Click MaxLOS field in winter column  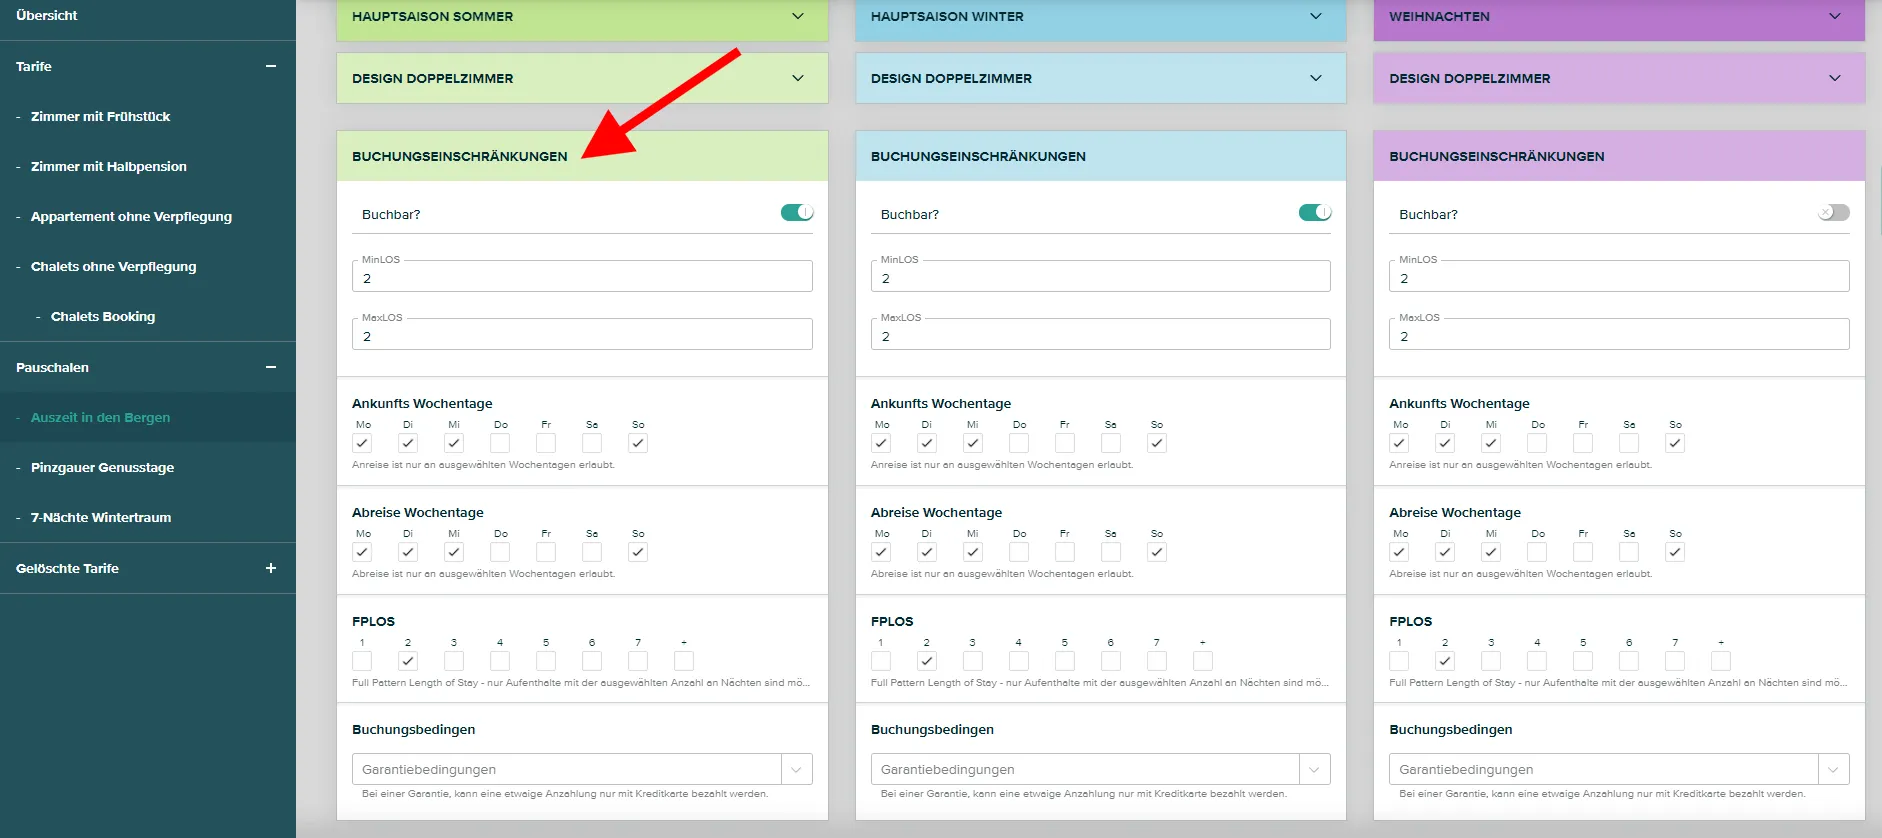point(1101,334)
